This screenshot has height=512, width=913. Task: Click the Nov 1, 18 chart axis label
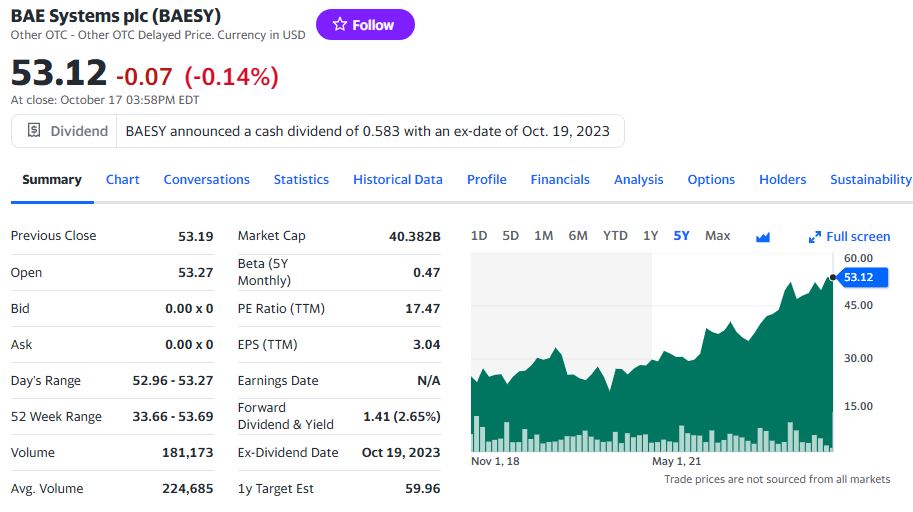pyautogui.click(x=495, y=461)
